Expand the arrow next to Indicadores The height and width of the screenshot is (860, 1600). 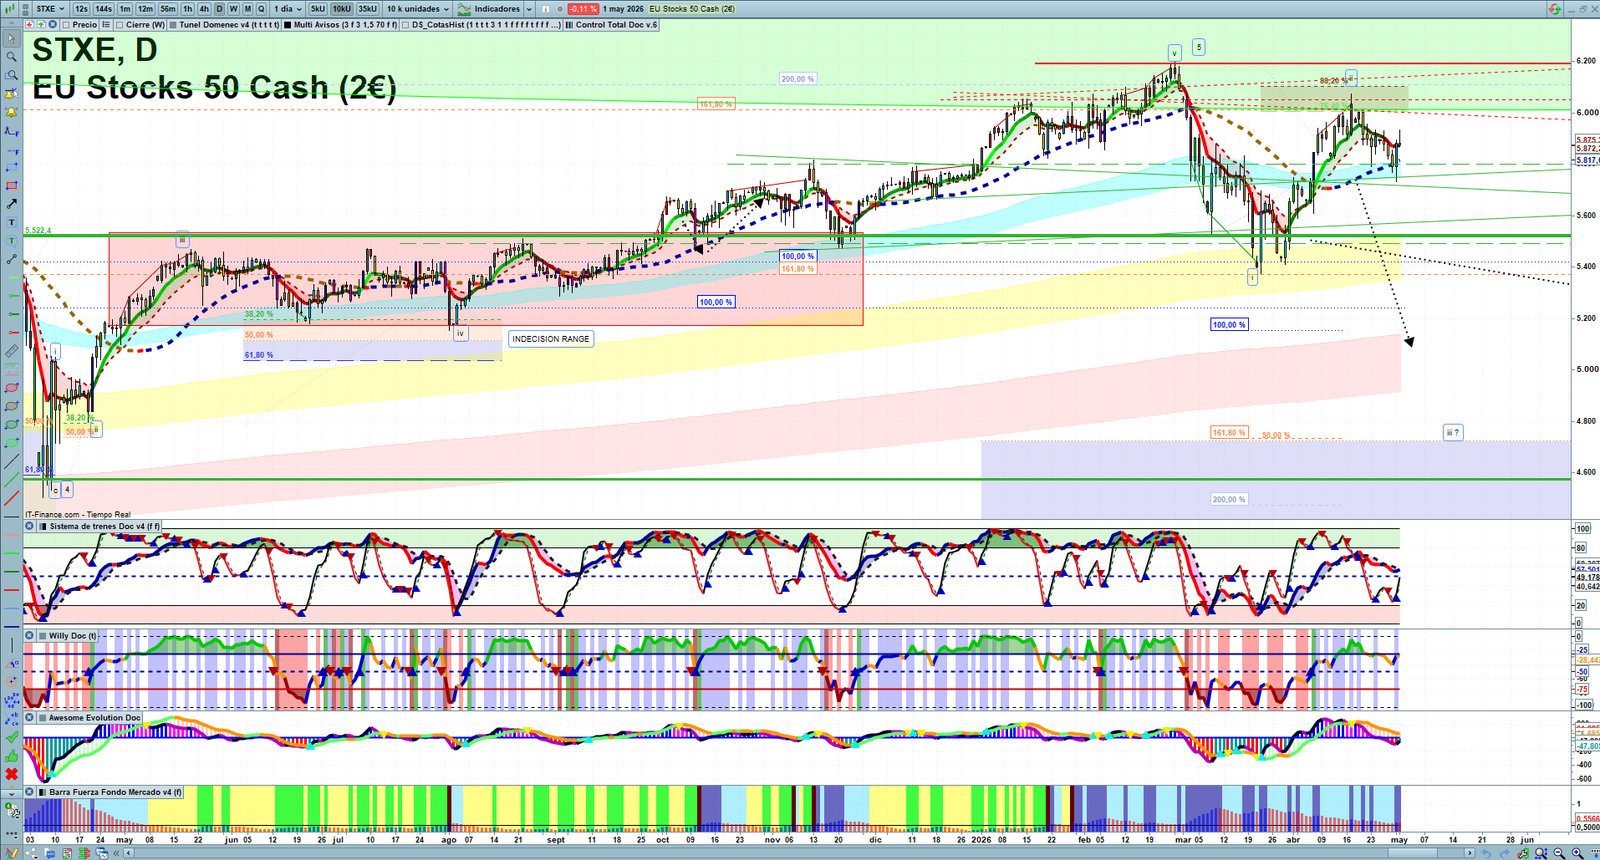click(529, 9)
